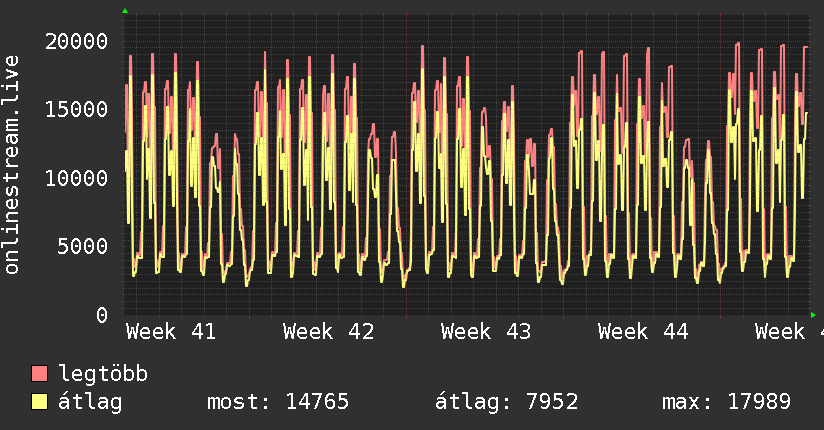
Task: Click the 20000 y-axis label
Action: (76, 42)
